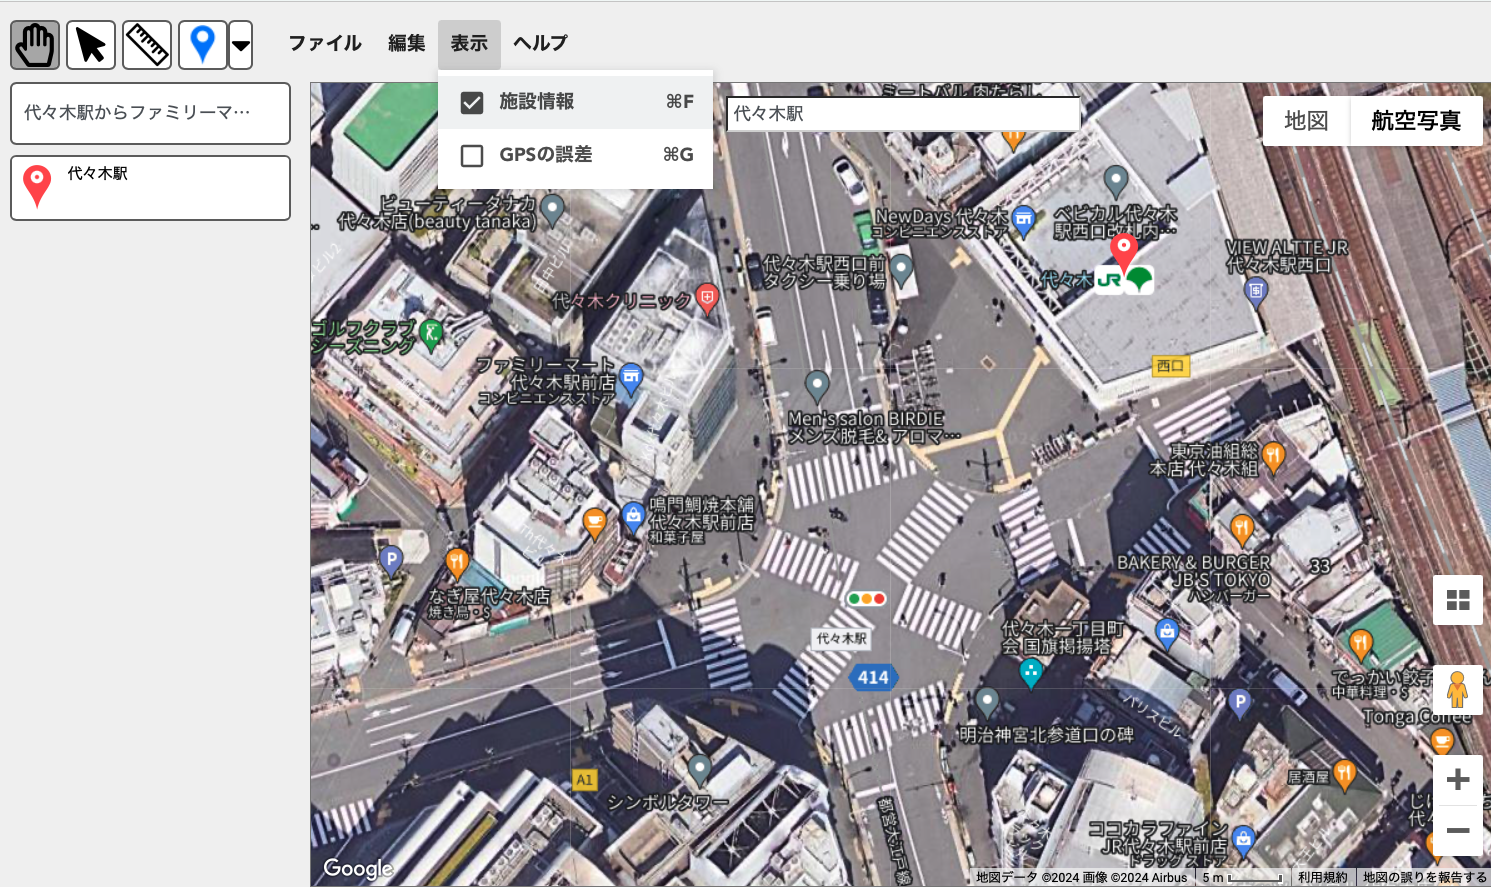Select the ruler measure tool
The width and height of the screenshot is (1491, 887).
[147, 45]
